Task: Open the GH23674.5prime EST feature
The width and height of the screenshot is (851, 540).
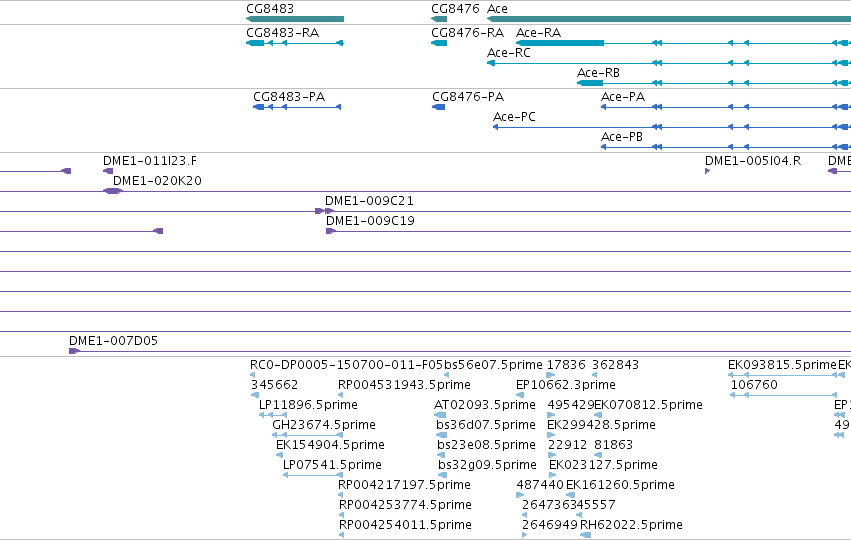Action: click(308, 435)
